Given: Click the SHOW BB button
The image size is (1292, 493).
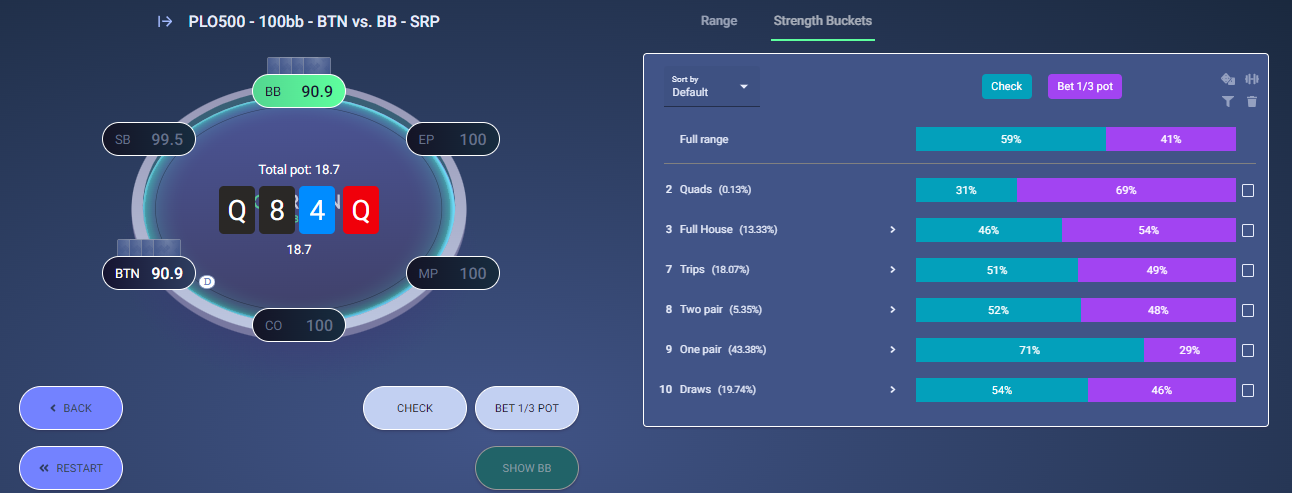Looking at the screenshot, I should click(527, 468).
